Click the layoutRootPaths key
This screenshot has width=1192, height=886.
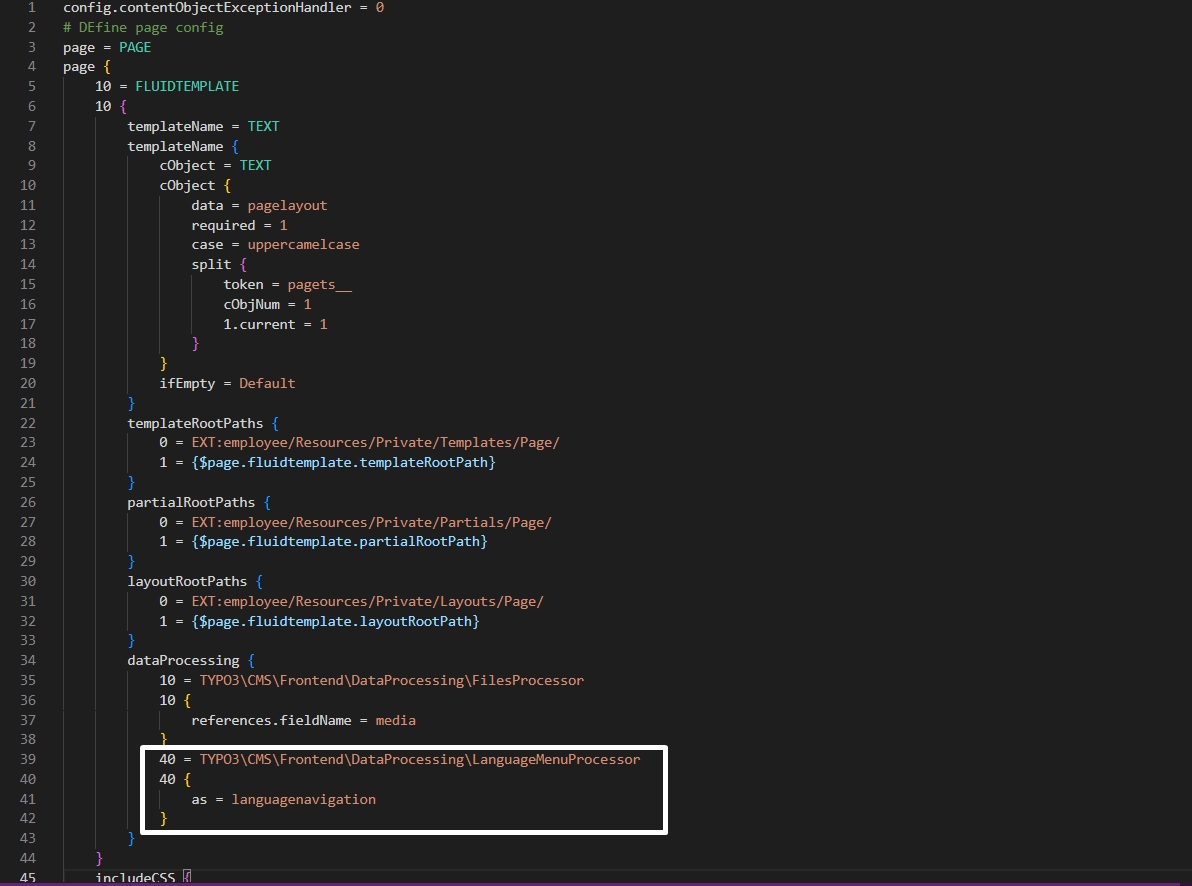[x=187, y=581]
